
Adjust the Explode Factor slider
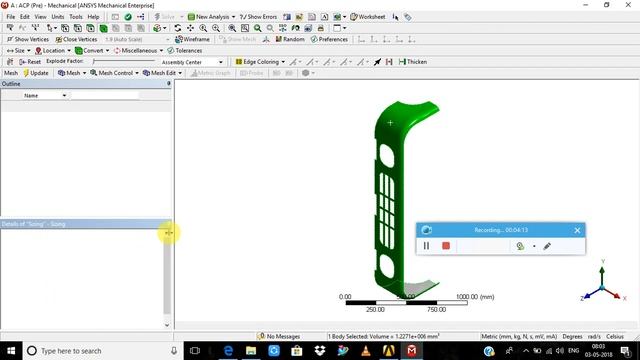click(x=124, y=61)
